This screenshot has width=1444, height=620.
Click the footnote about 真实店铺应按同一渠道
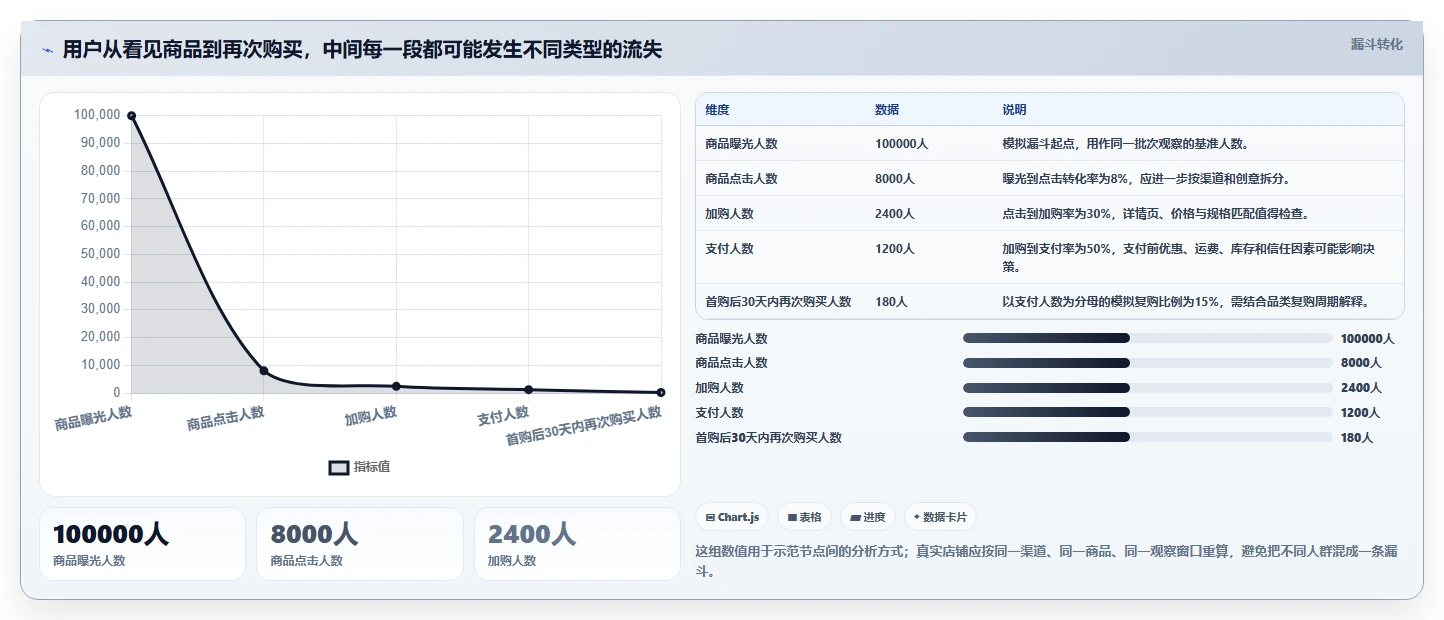coord(1047,561)
